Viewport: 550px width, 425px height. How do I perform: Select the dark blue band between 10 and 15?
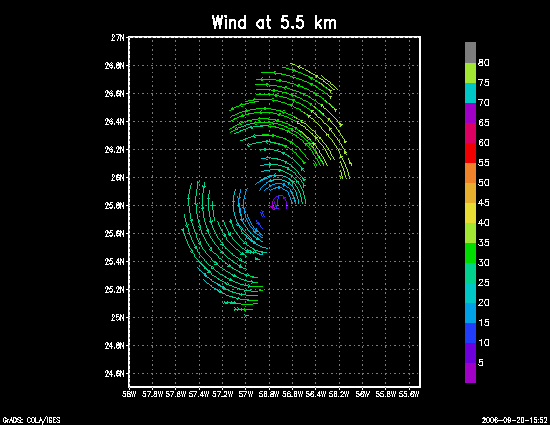tap(470, 333)
